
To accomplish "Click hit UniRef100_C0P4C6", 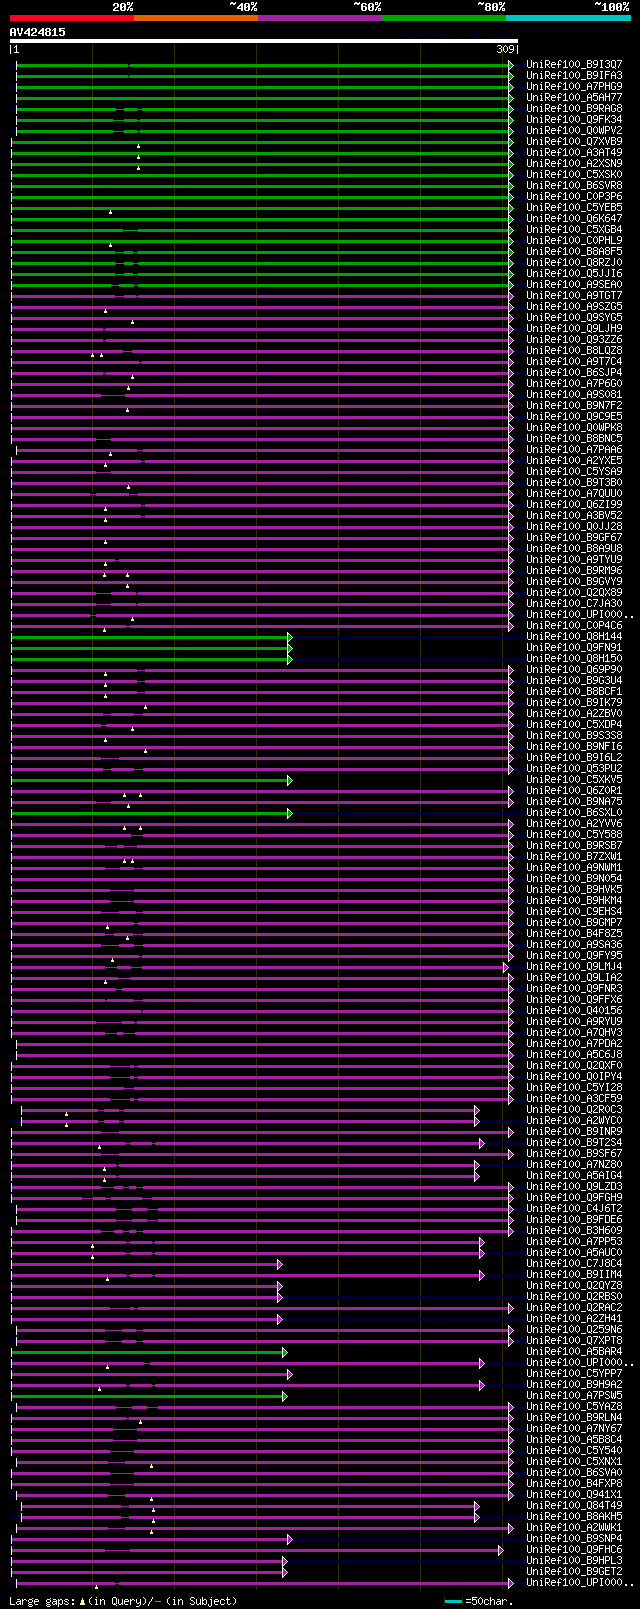I will pos(574,626).
